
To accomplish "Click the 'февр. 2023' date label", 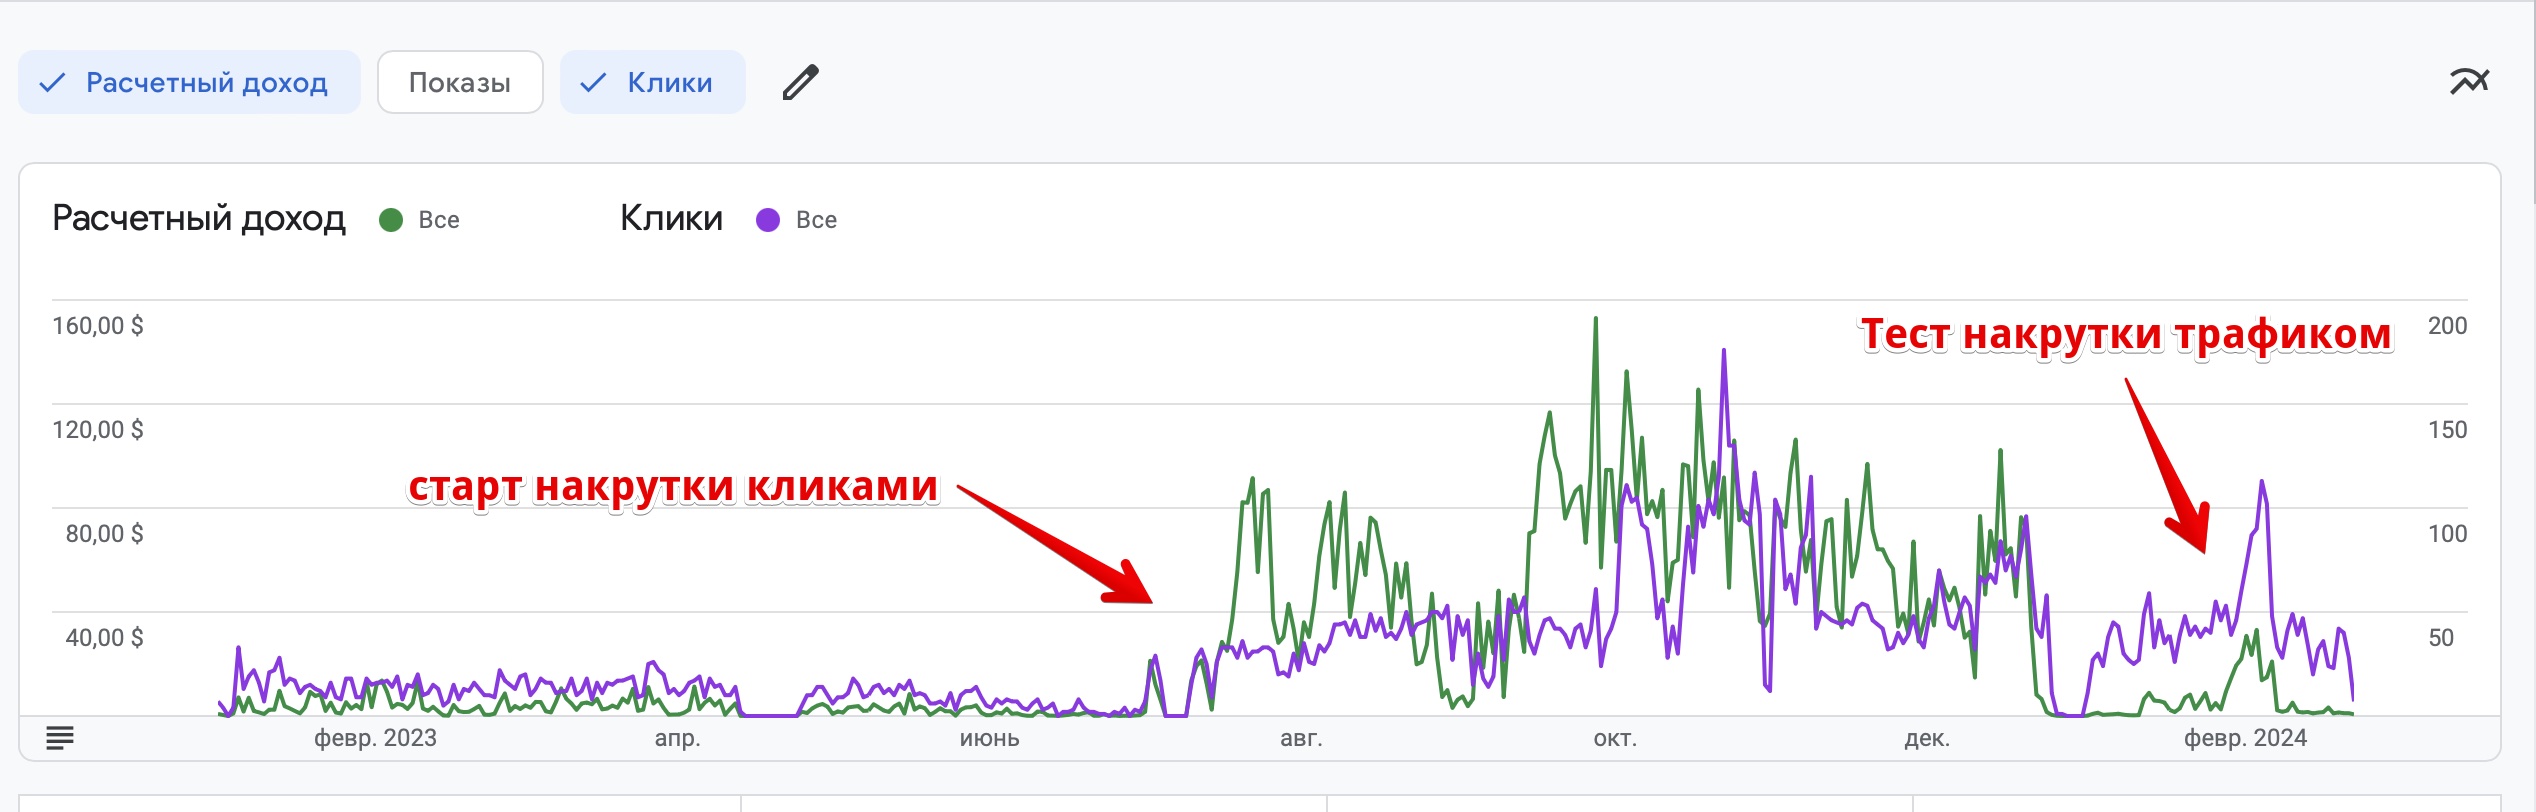I will (376, 738).
